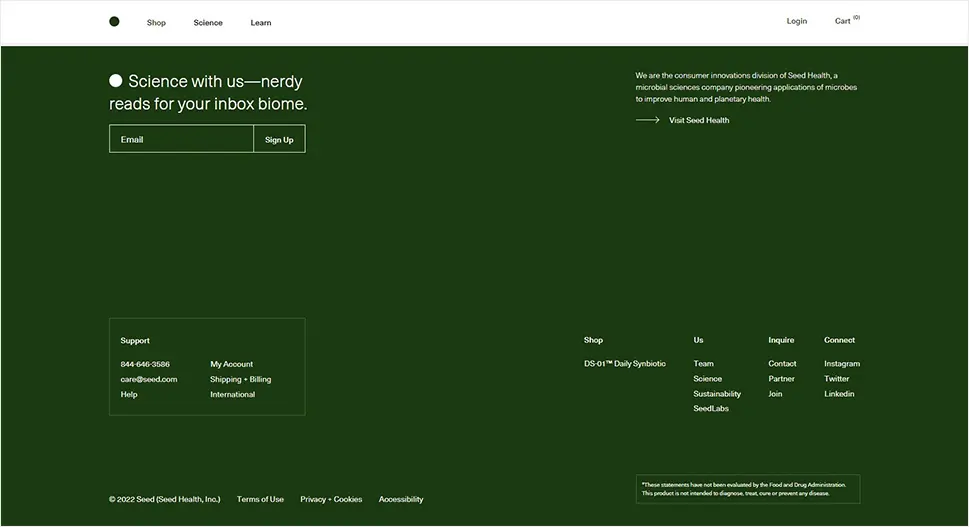This screenshot has width=969, height=527.
Task: Click the FDA disclaimer statement box
Action: click(748, 489)
